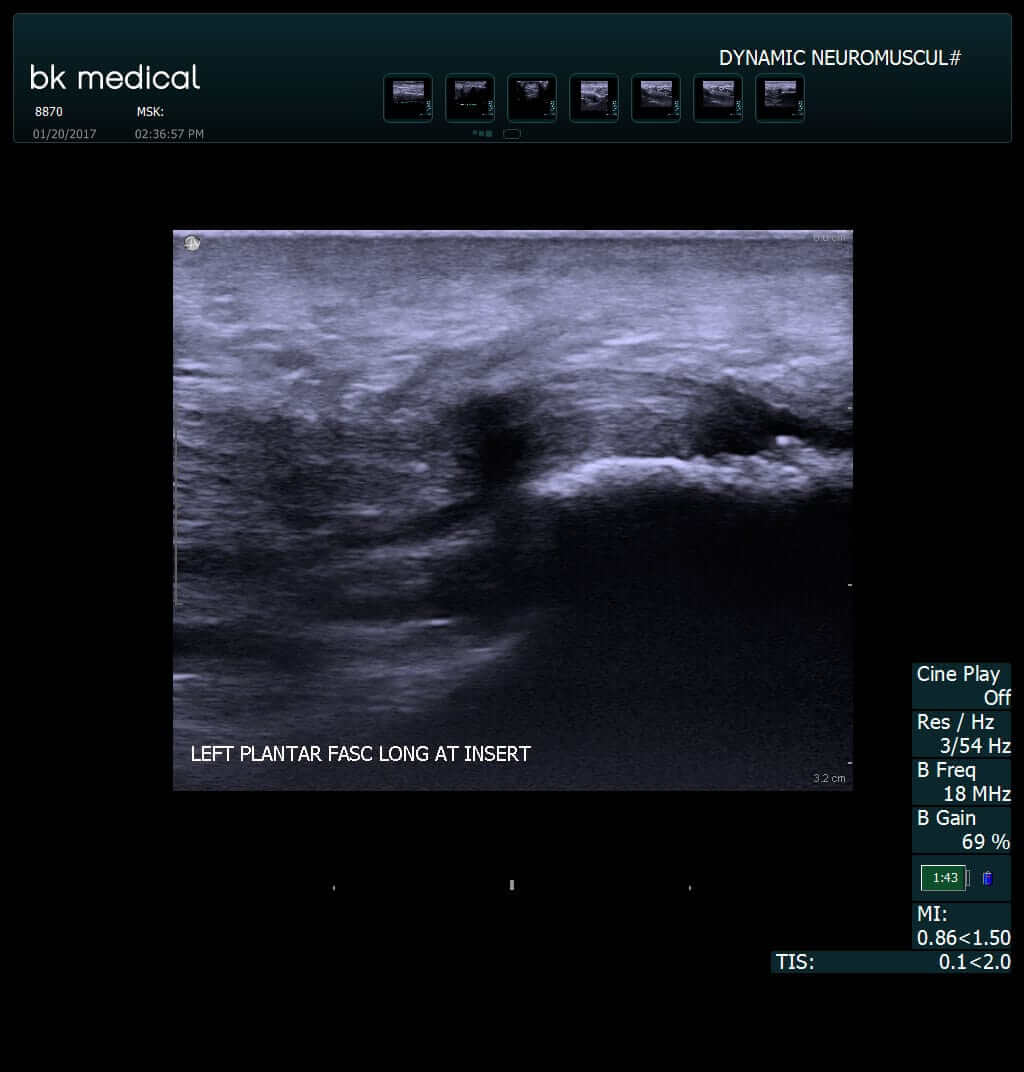Select the fourth saved image thumbnail
Image resolution: width=1024 pixels, height=1072 pixels.
click(x=594, y=98)
